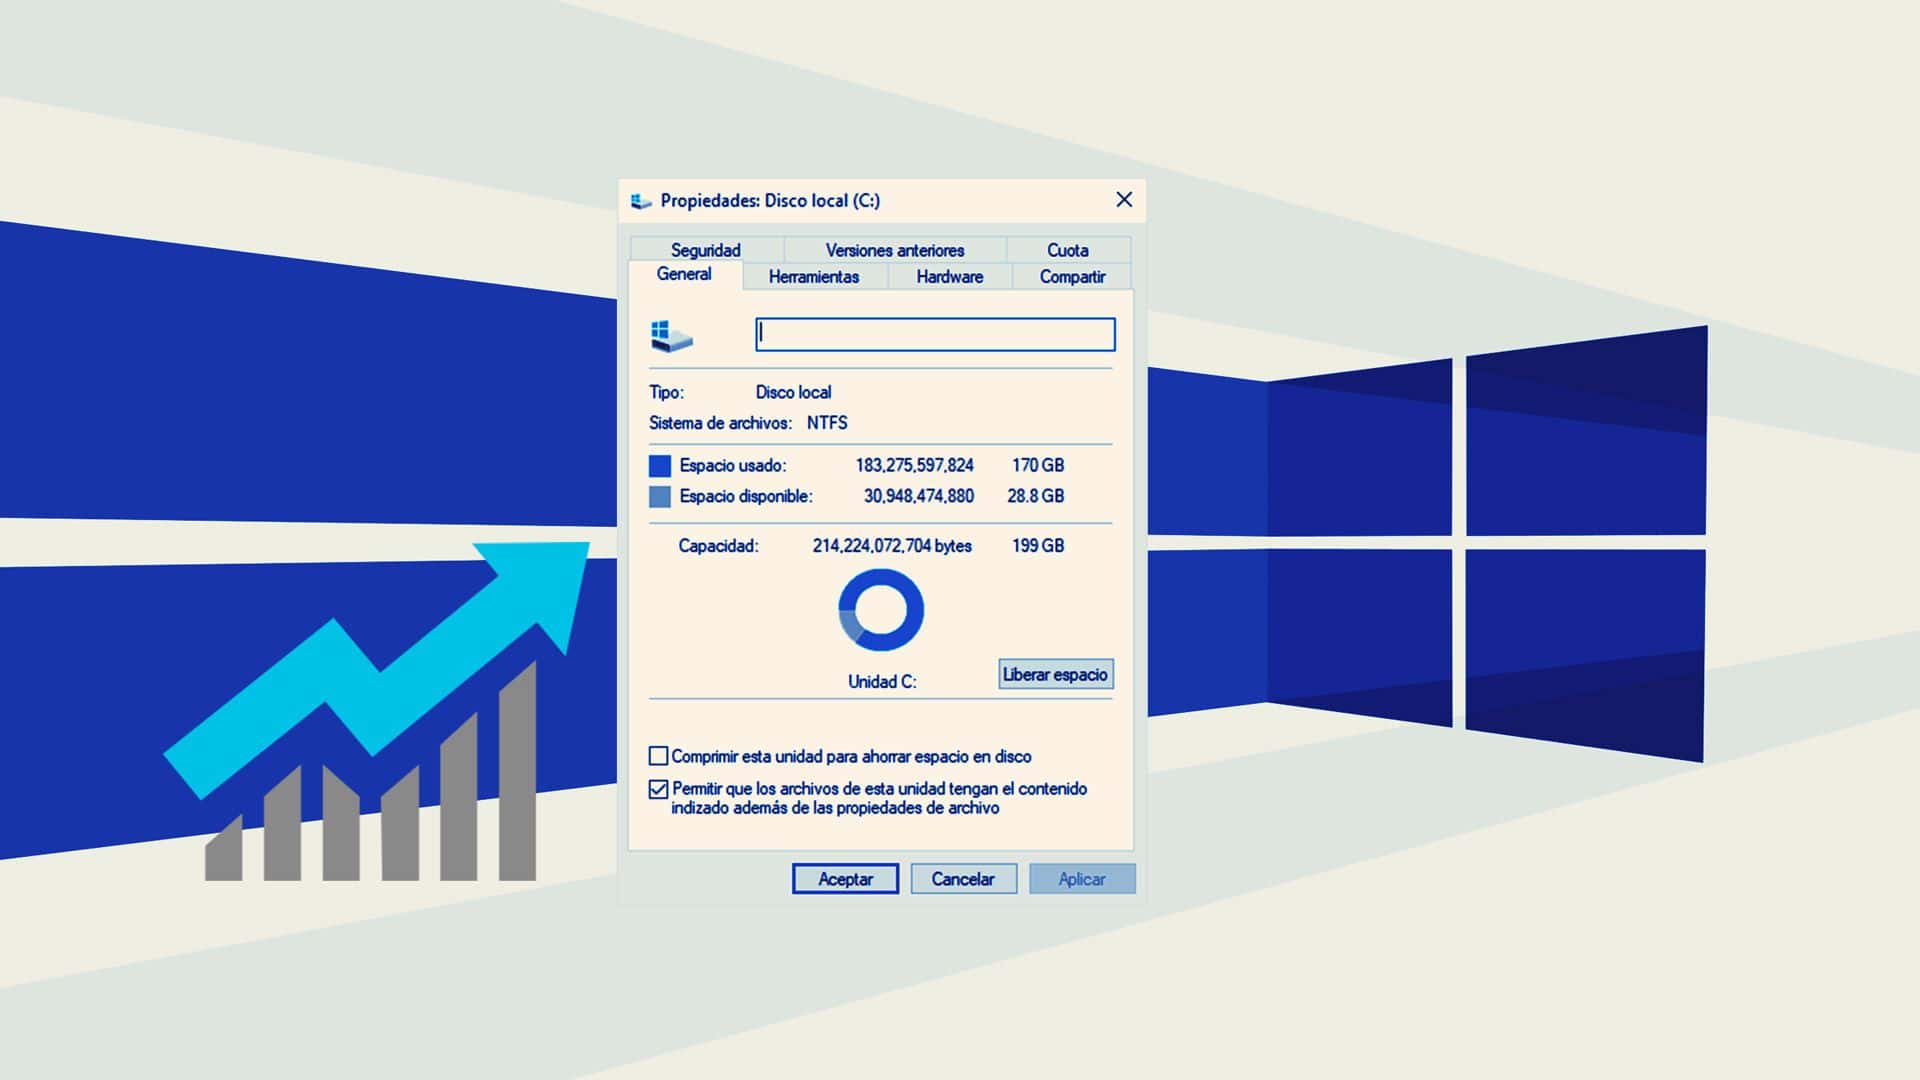Click the Unidad C usage pie chart
The height and width of the screenshot is (1080, 1920).
point(880,610)
